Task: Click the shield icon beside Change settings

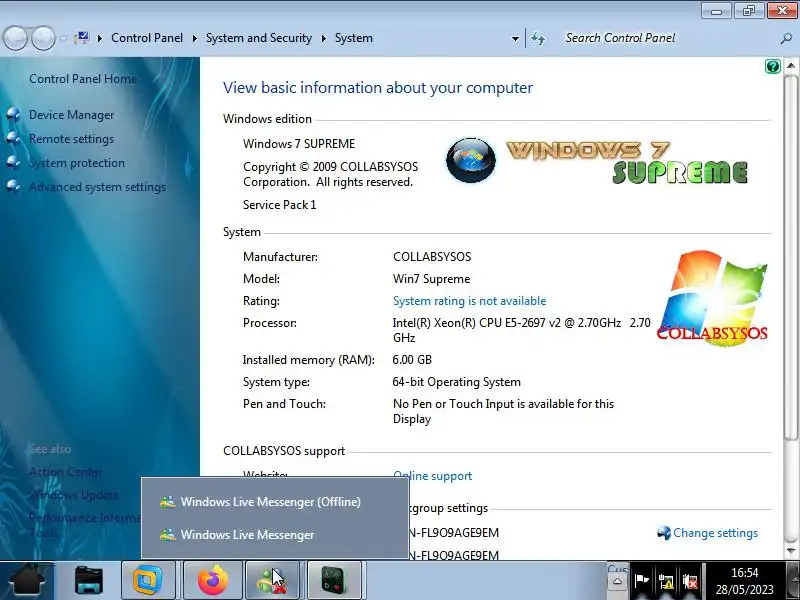Action: [664, 533]
